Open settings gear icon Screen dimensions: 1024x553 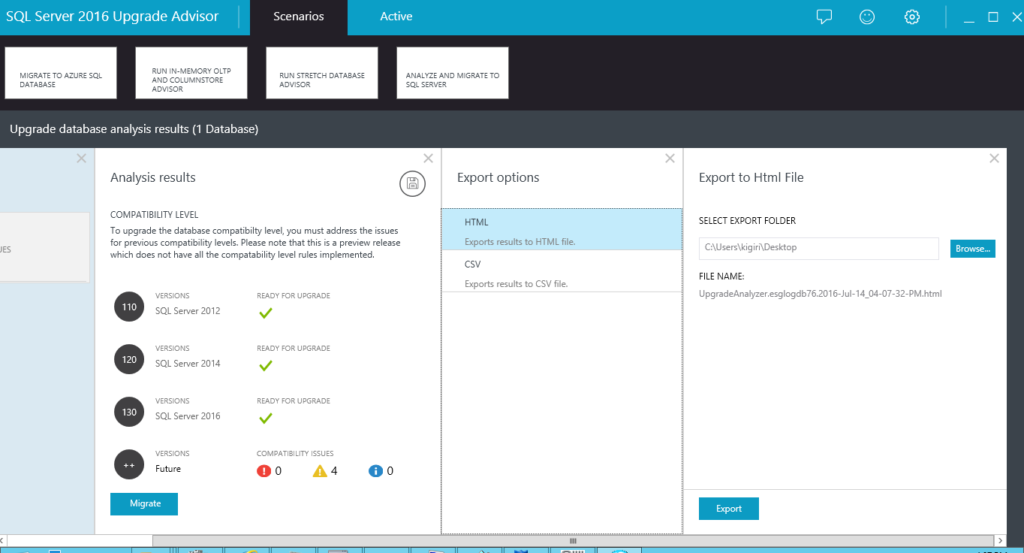pyautogui.click(x=912, y=17)
